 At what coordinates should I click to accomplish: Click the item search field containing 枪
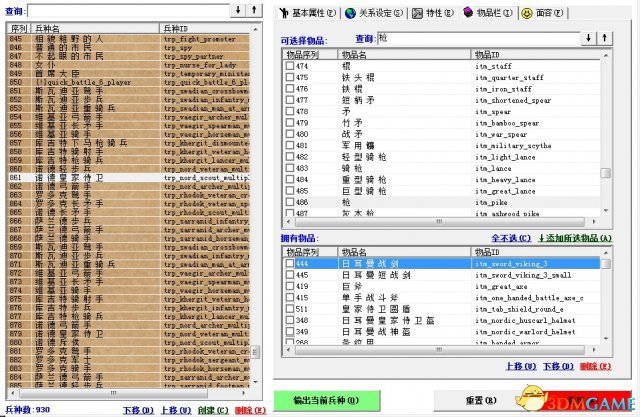click(x=478, y=38)
